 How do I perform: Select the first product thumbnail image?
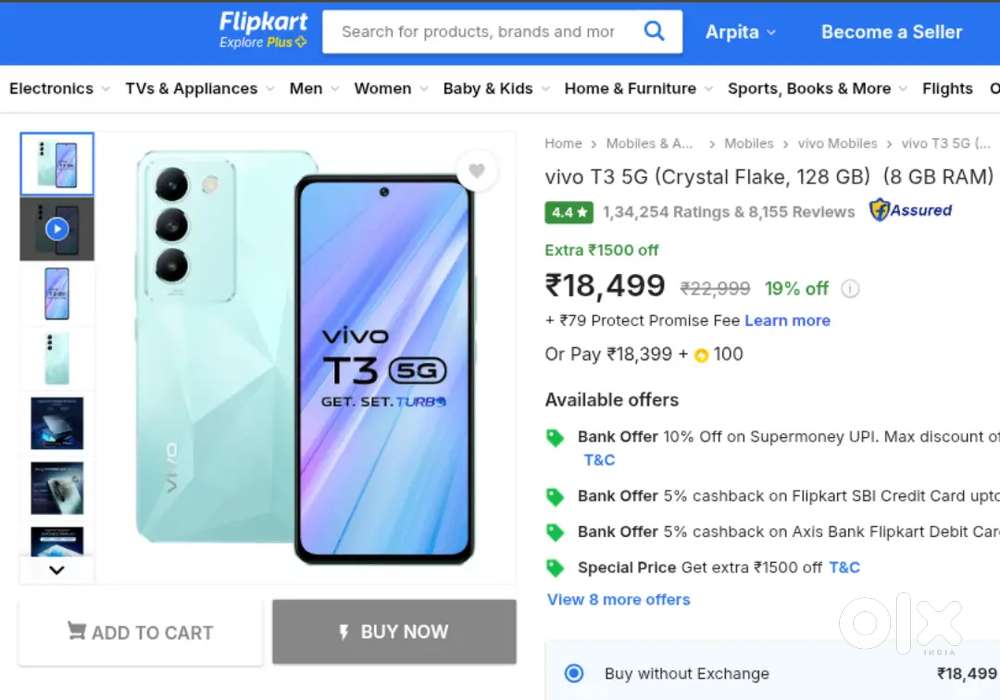point(57,164)
